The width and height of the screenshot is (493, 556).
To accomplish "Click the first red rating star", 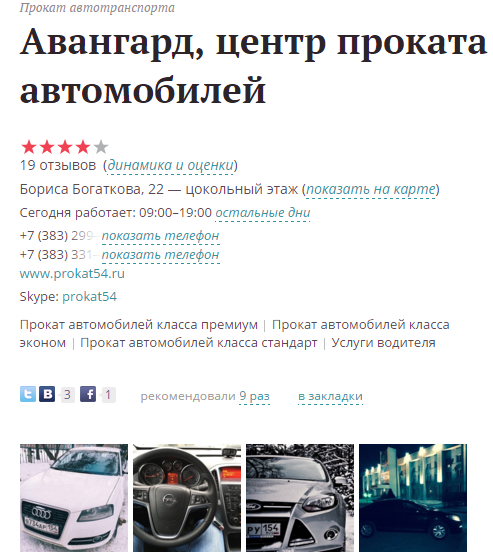I will 29,147.
